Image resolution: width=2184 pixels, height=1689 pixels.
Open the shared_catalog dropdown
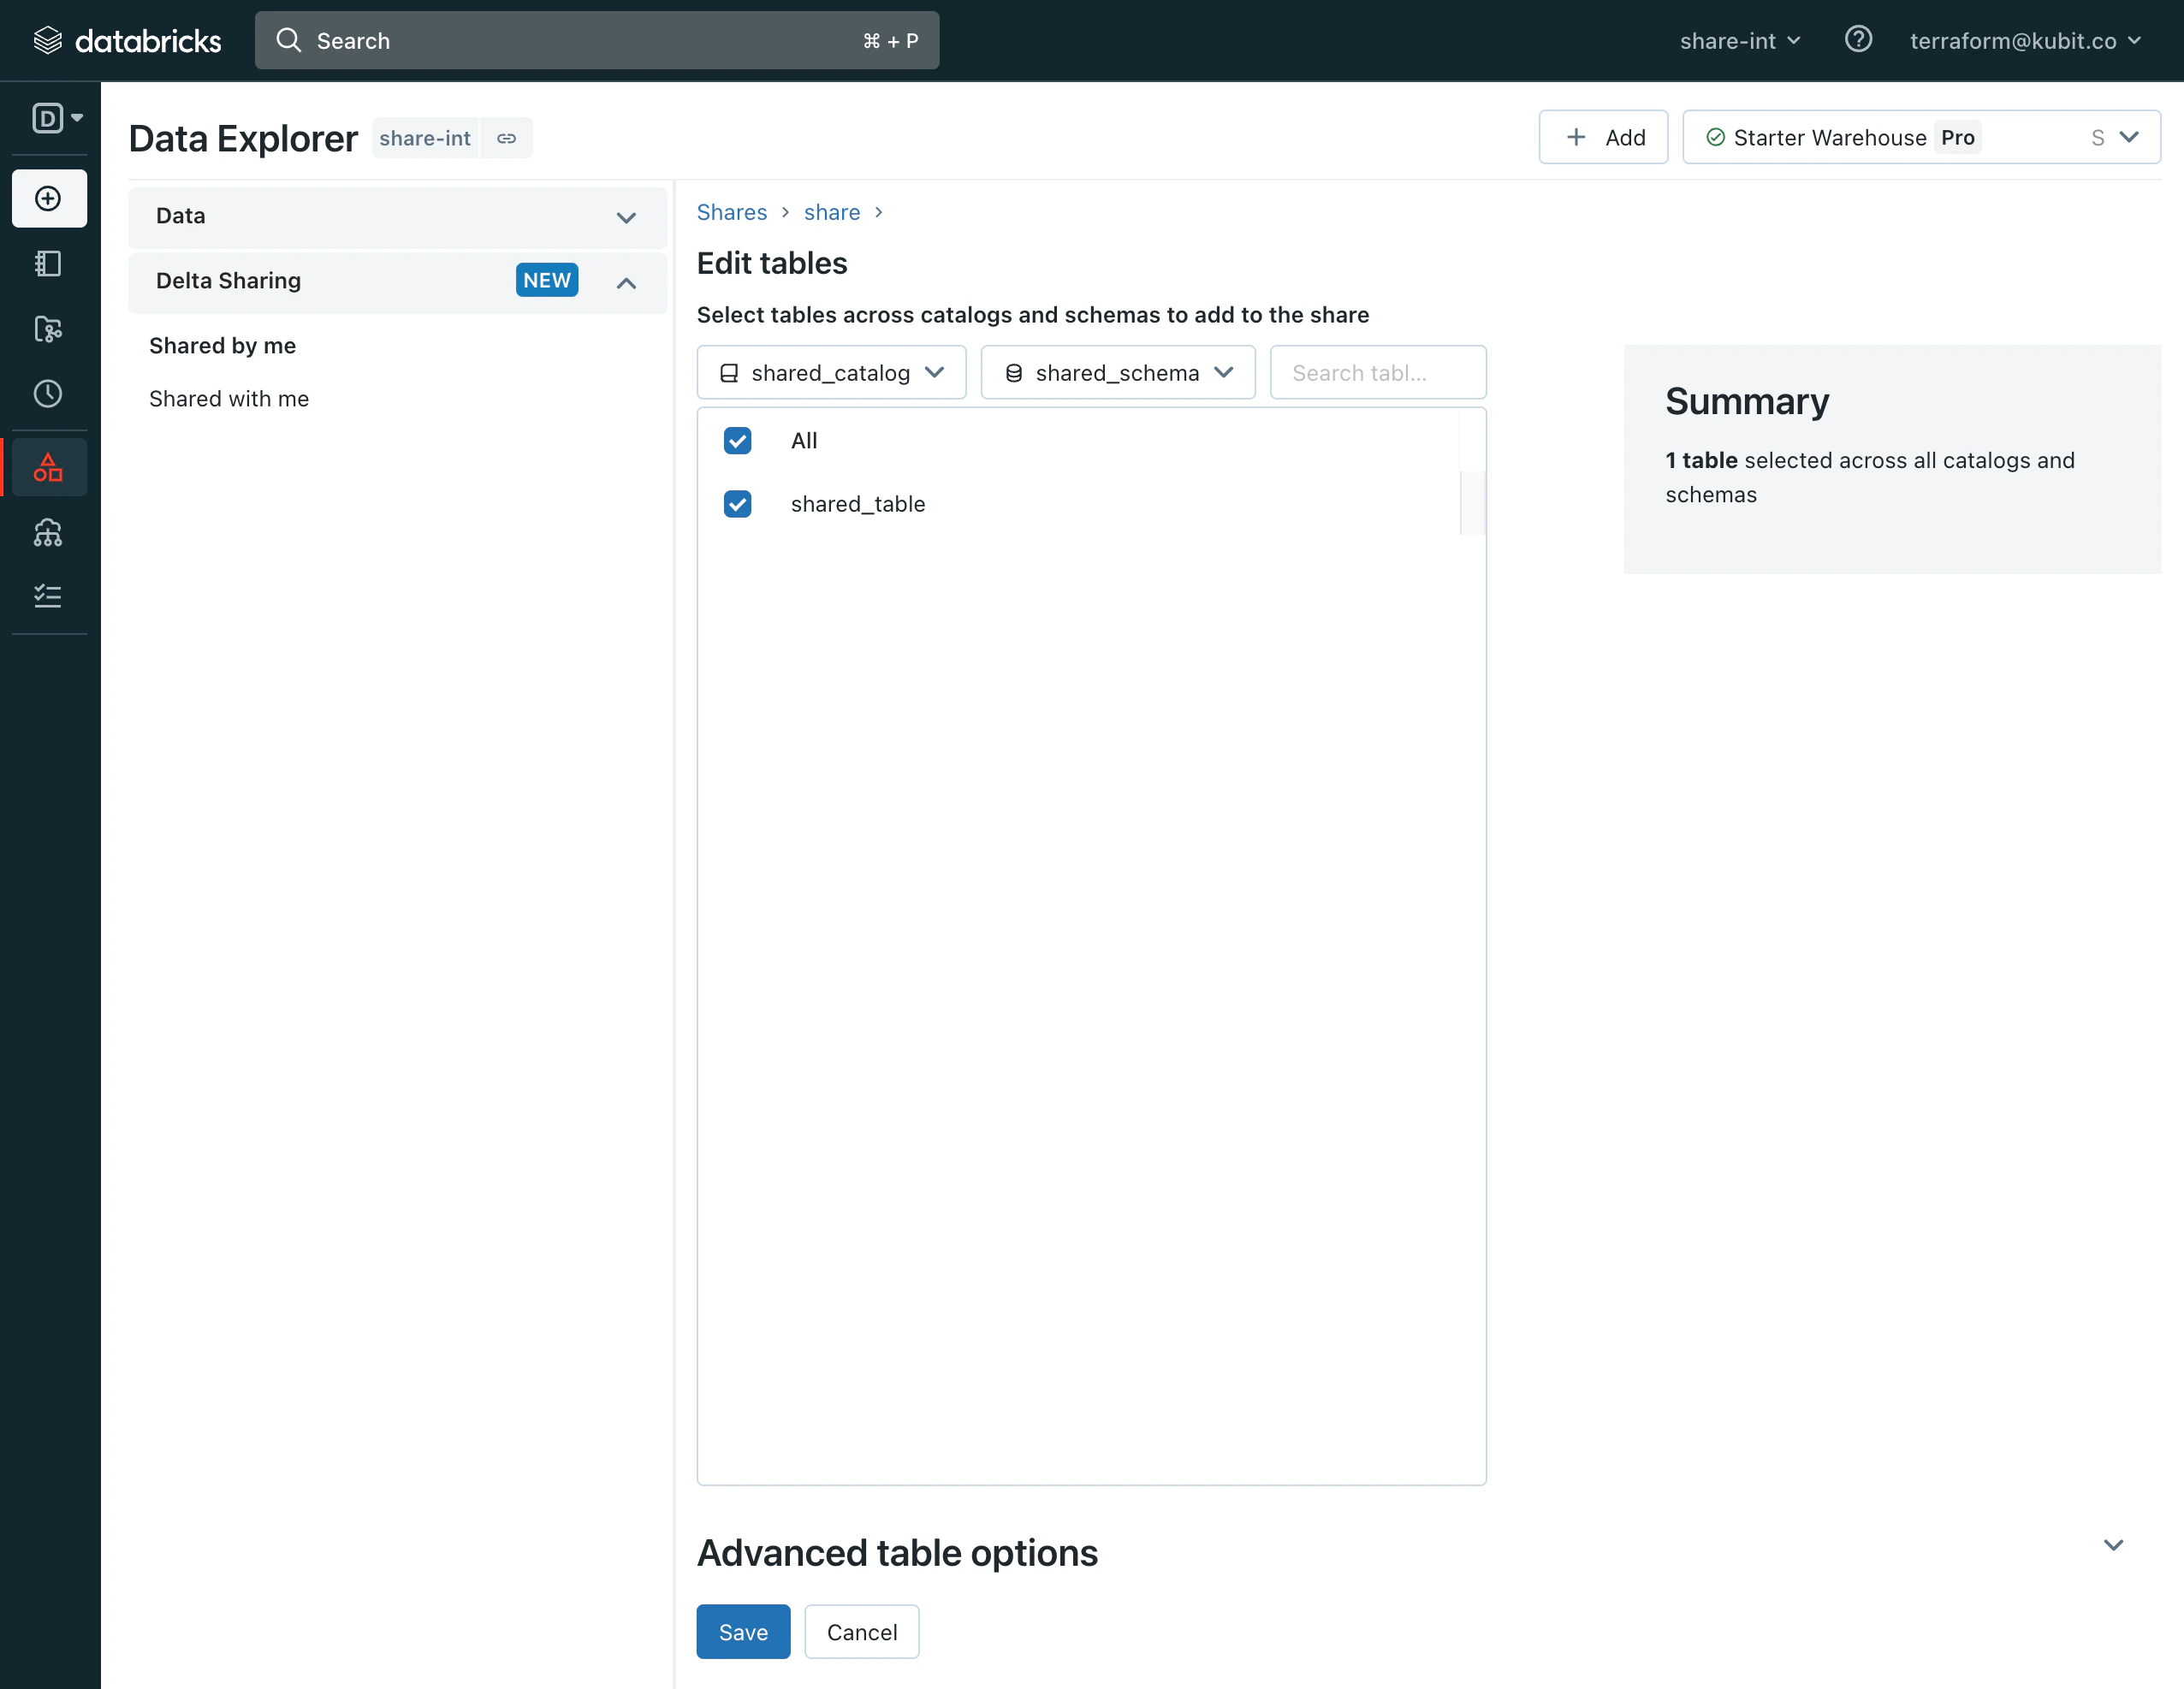pyautogui.click(x=831, y=373)
